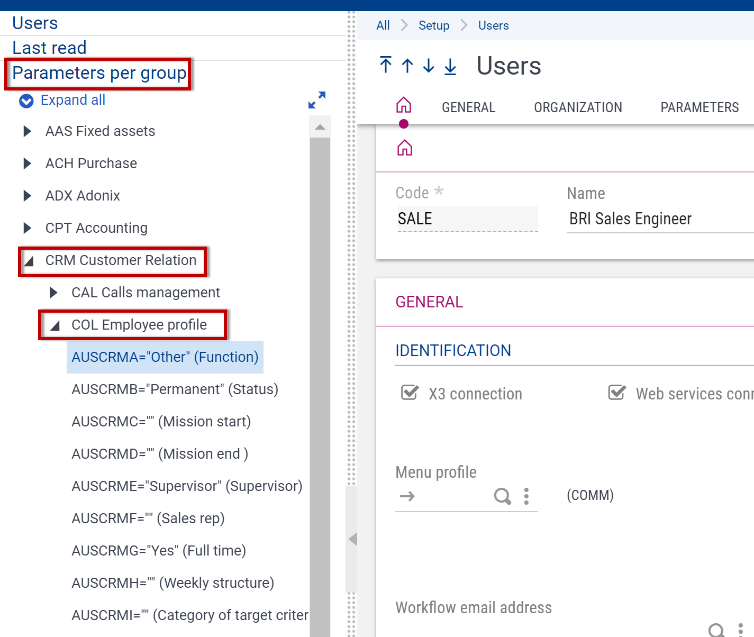Open Menu profile actions menu dots
754x637 pixels.
526,496
